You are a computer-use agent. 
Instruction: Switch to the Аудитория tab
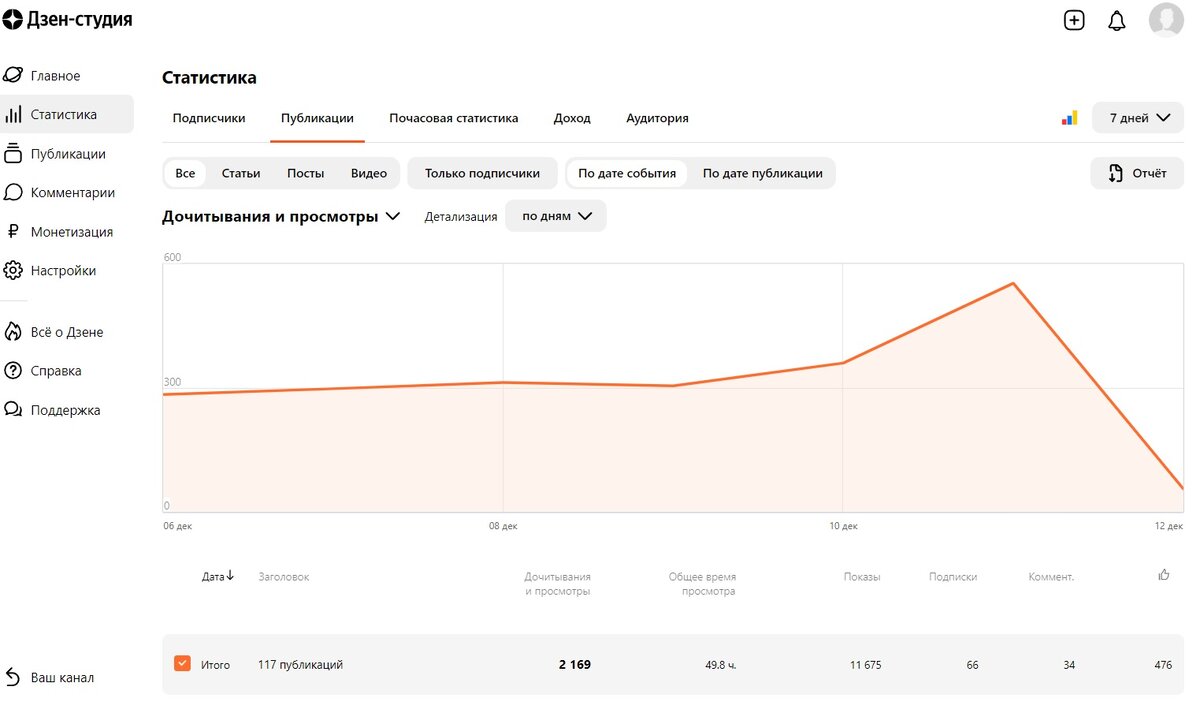pyautogui.click(x=657, y=118)
